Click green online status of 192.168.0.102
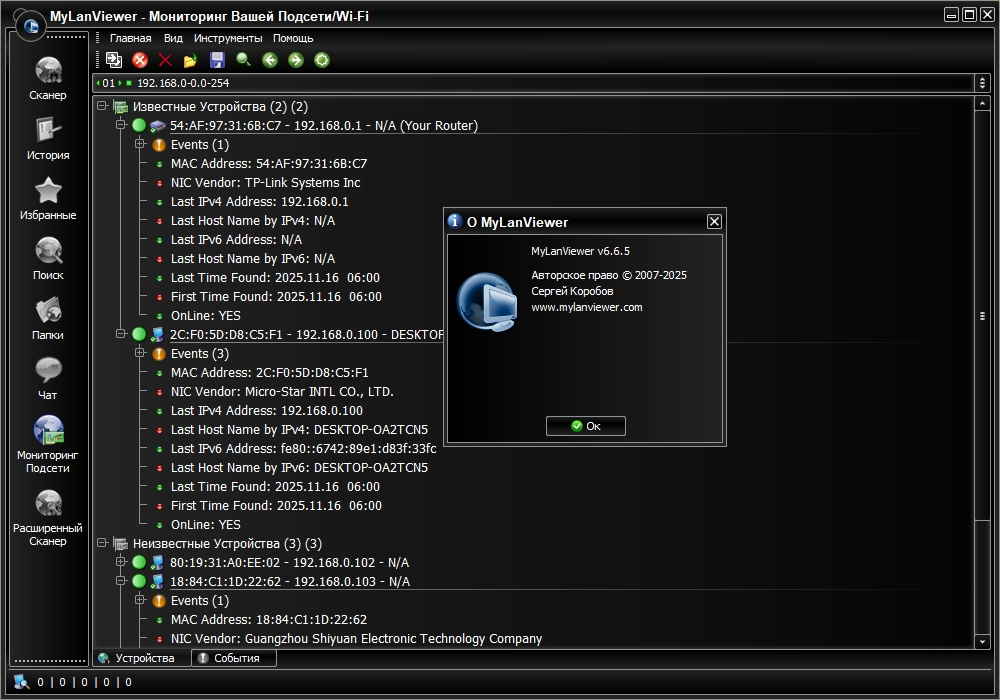The image size is (1000, 700). pyautogui.click(x=139, y=562)
